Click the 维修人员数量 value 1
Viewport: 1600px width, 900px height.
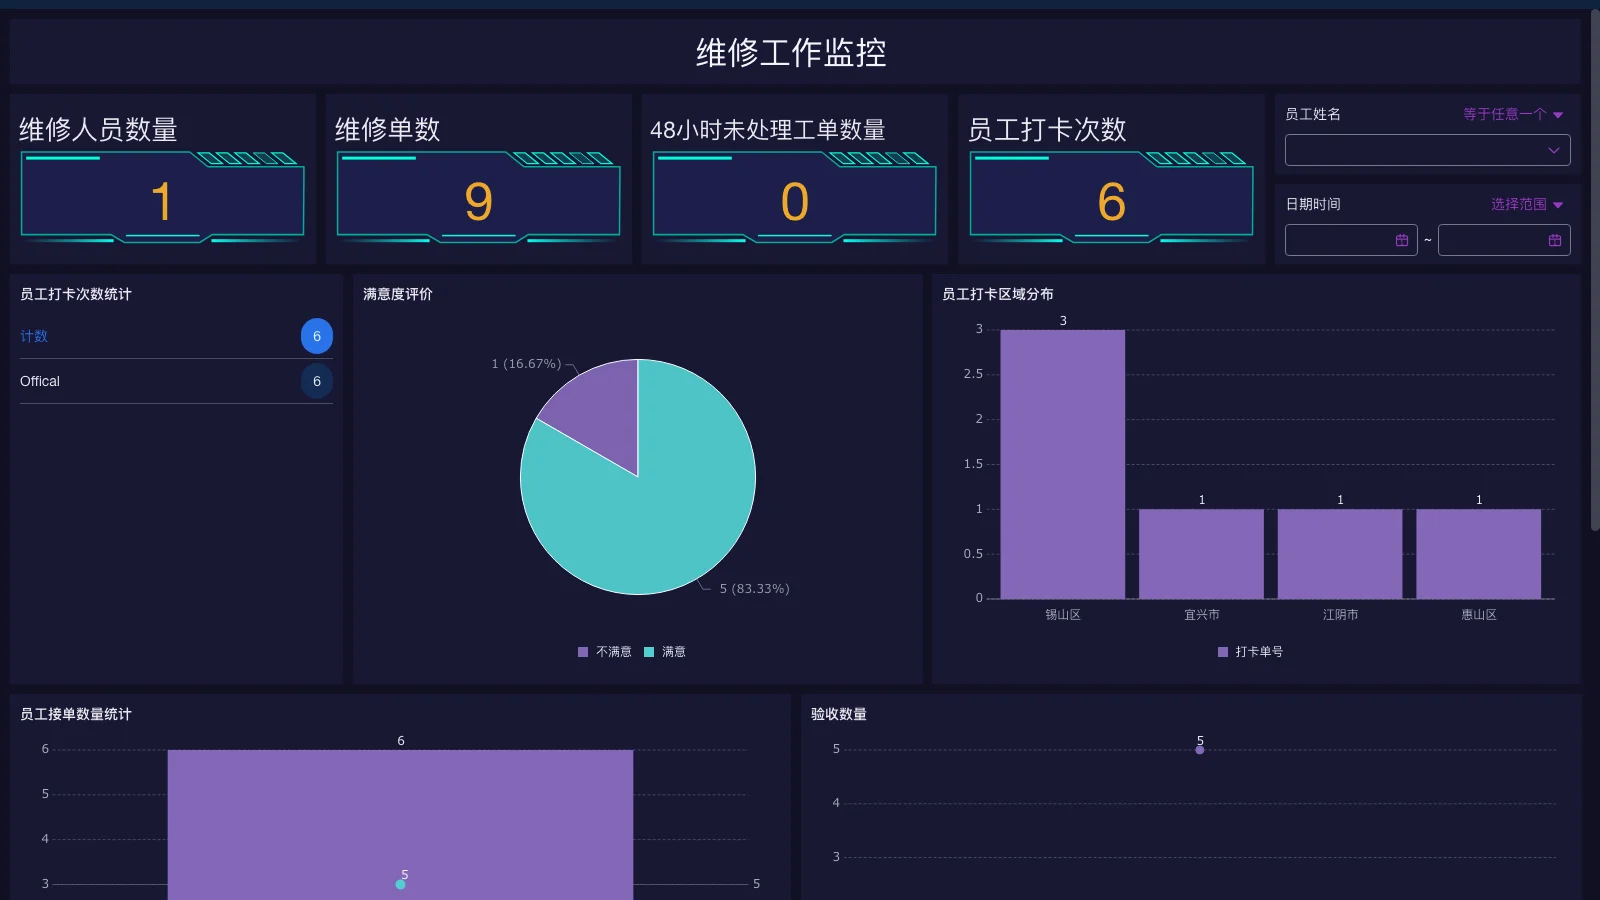(162, 202)
